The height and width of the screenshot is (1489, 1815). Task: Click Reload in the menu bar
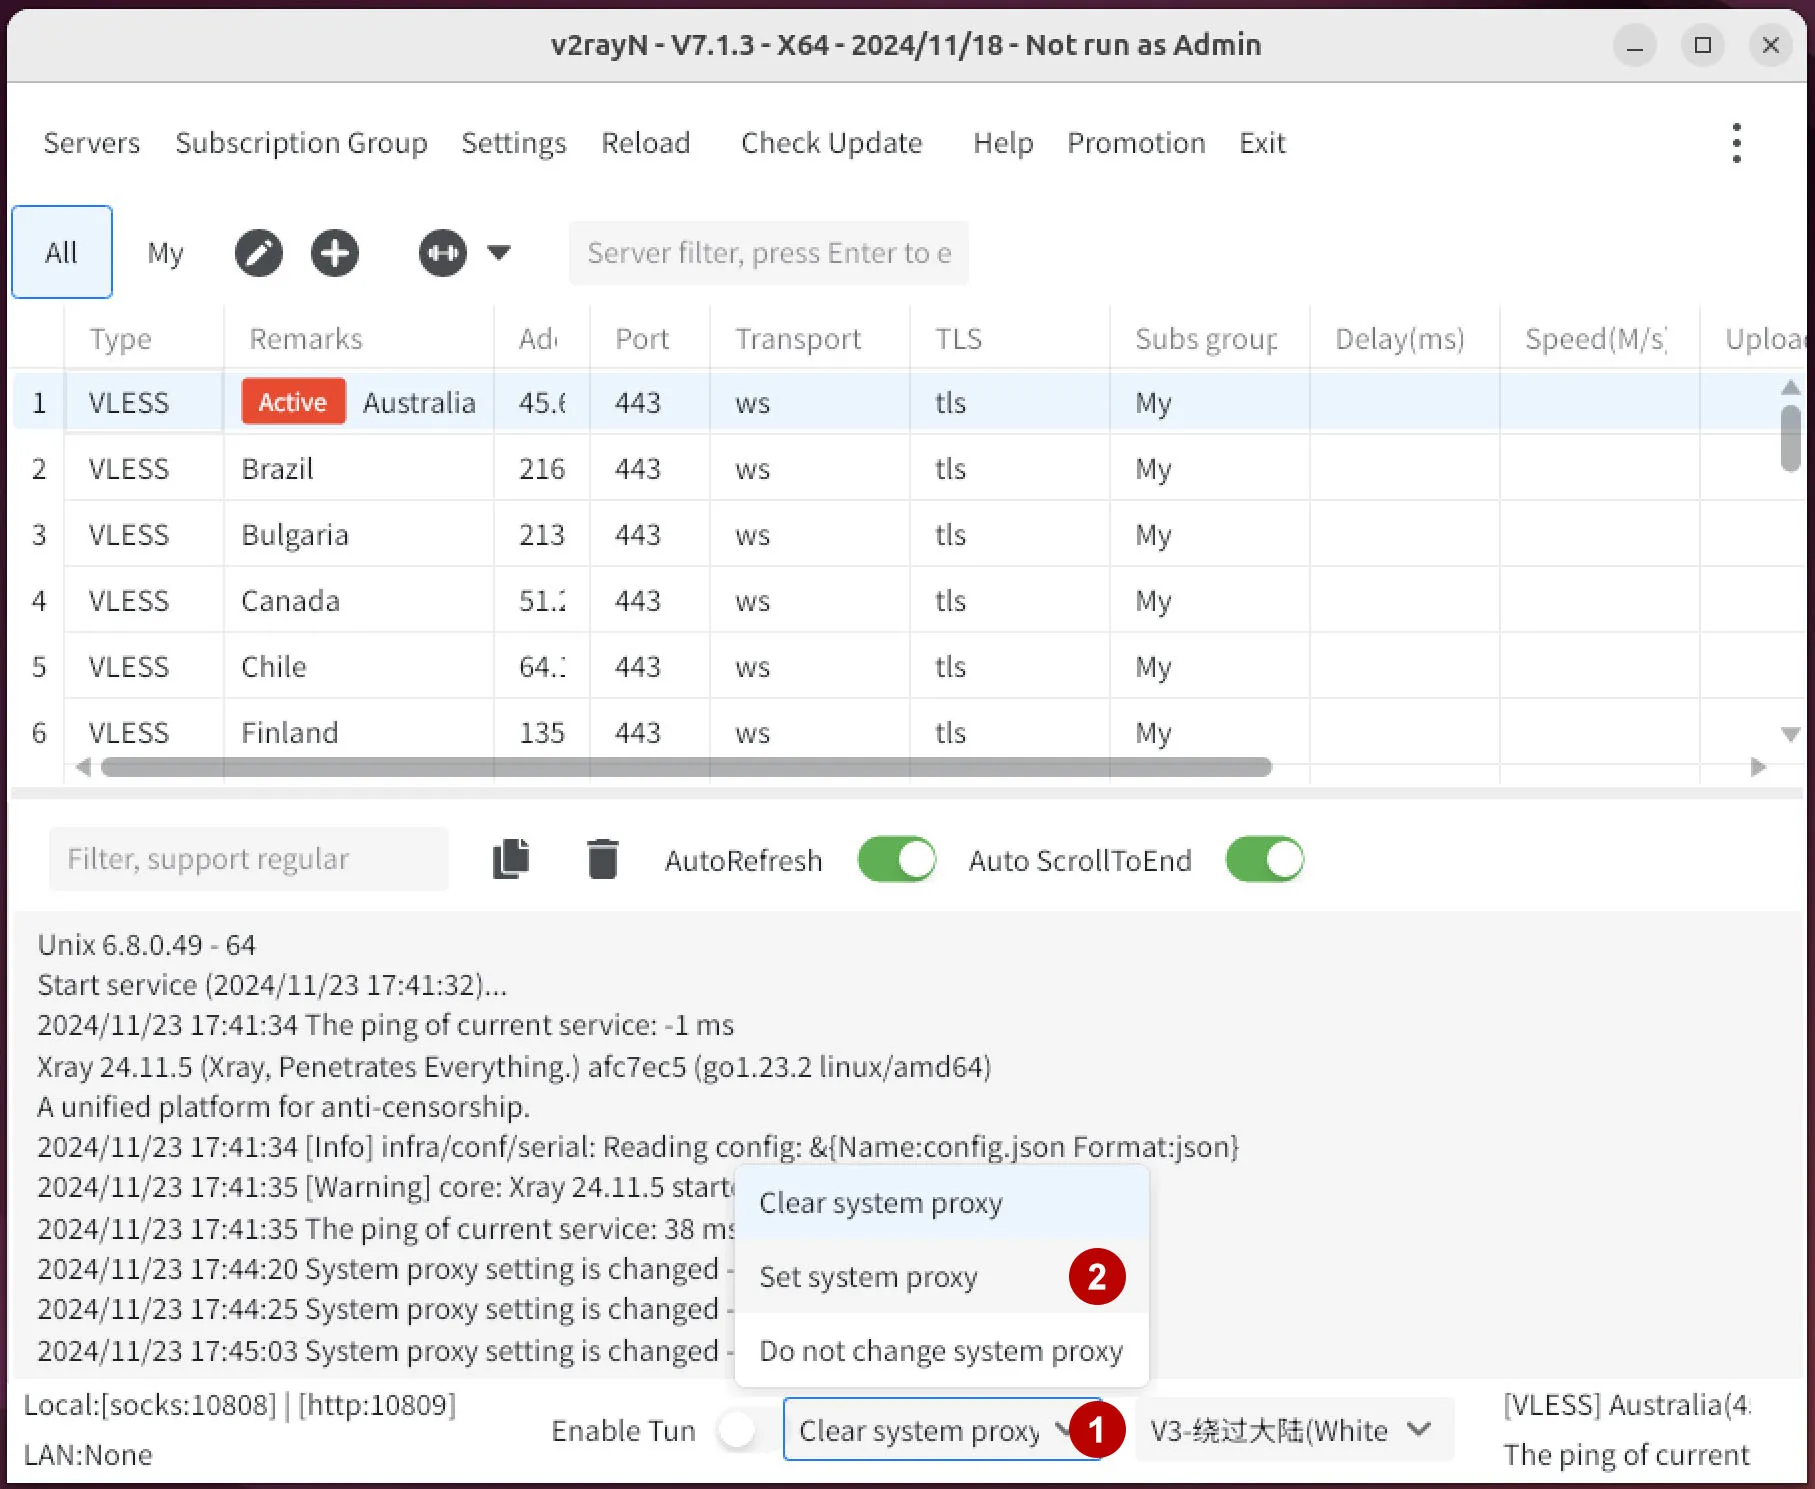pos(646,143)
